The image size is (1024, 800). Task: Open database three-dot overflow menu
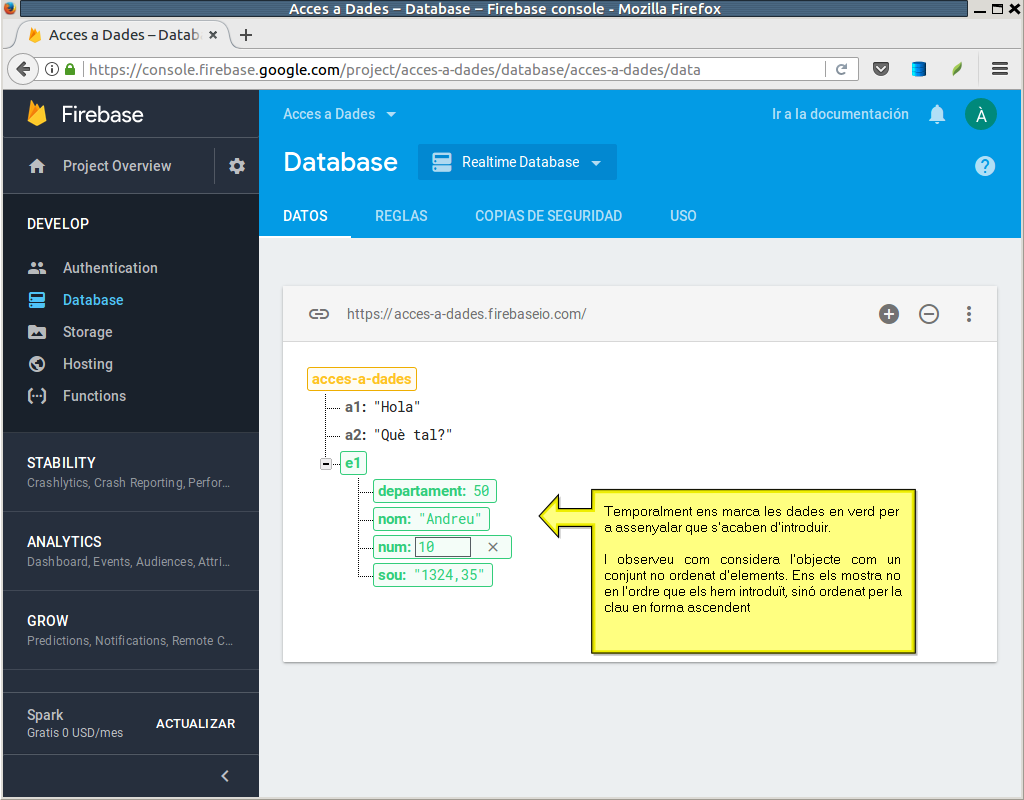(969, 314)
